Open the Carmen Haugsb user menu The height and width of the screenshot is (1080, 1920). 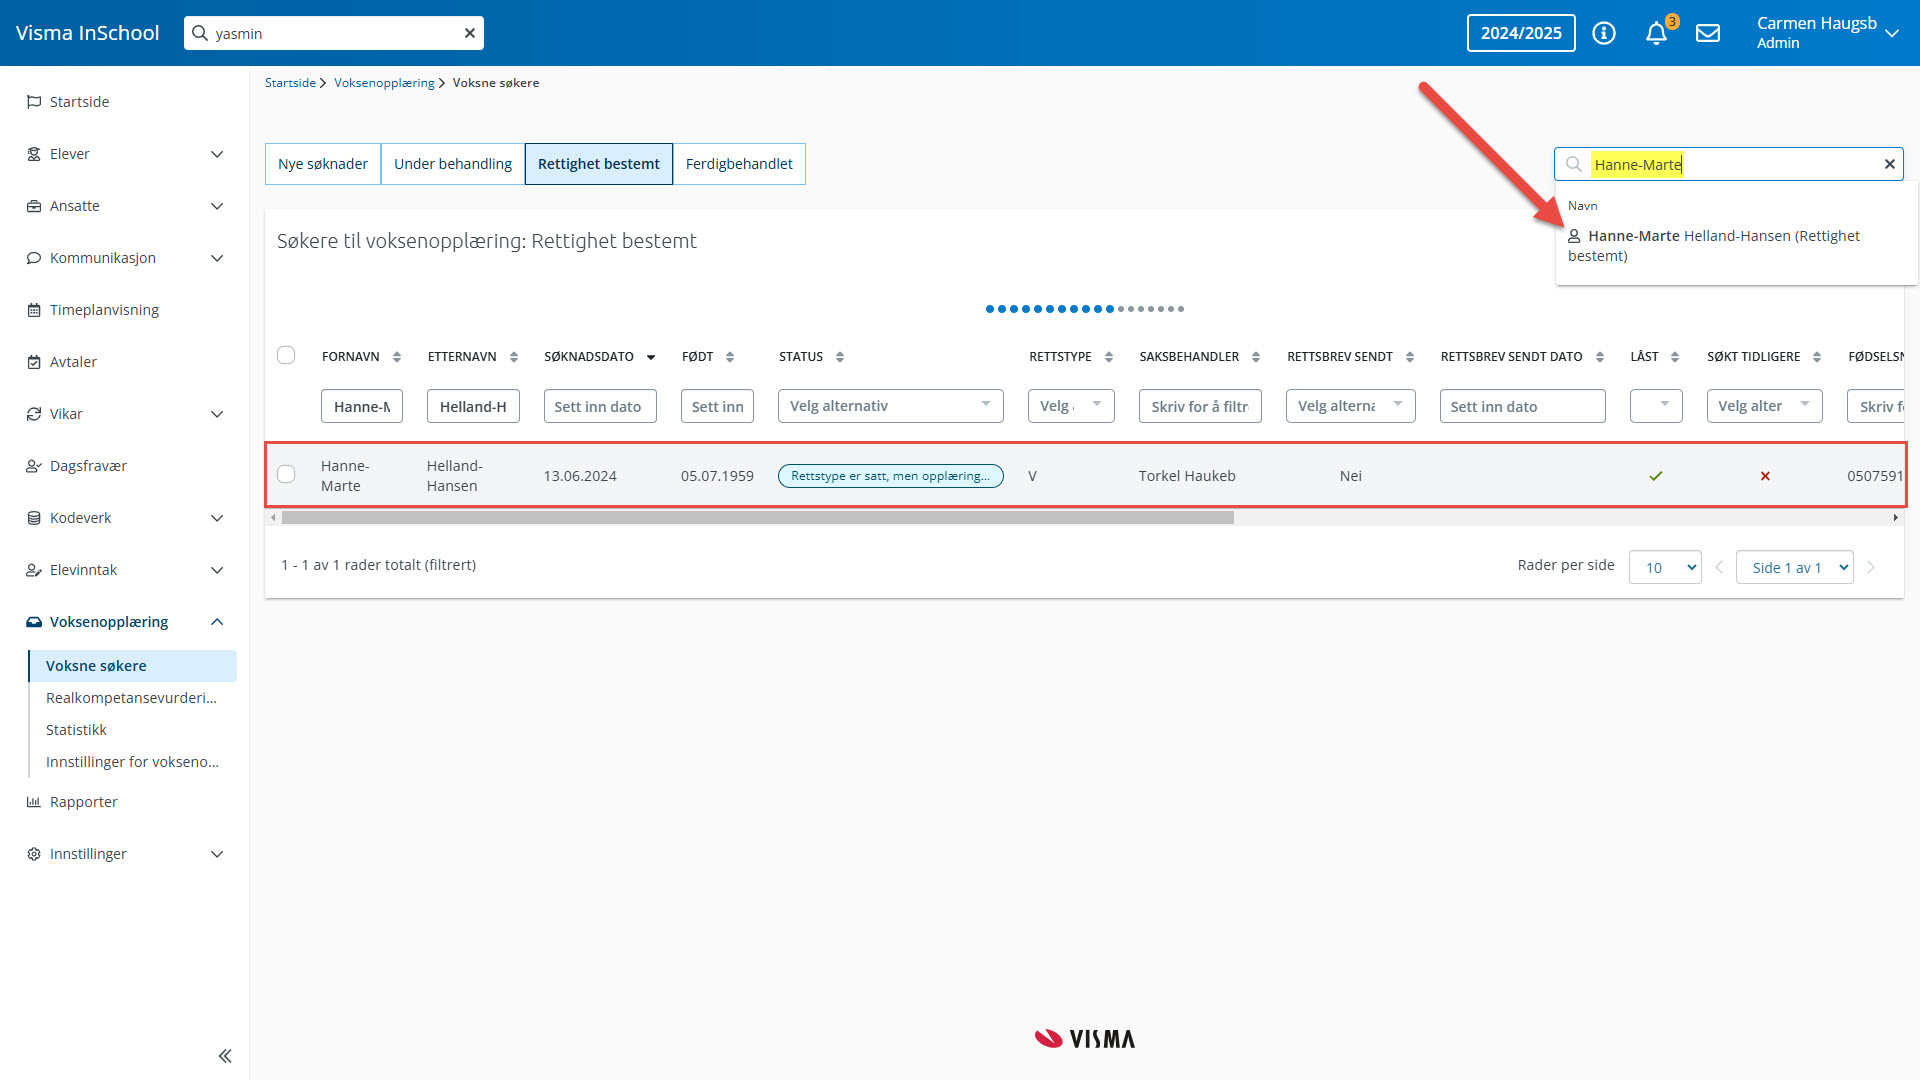1827,33
